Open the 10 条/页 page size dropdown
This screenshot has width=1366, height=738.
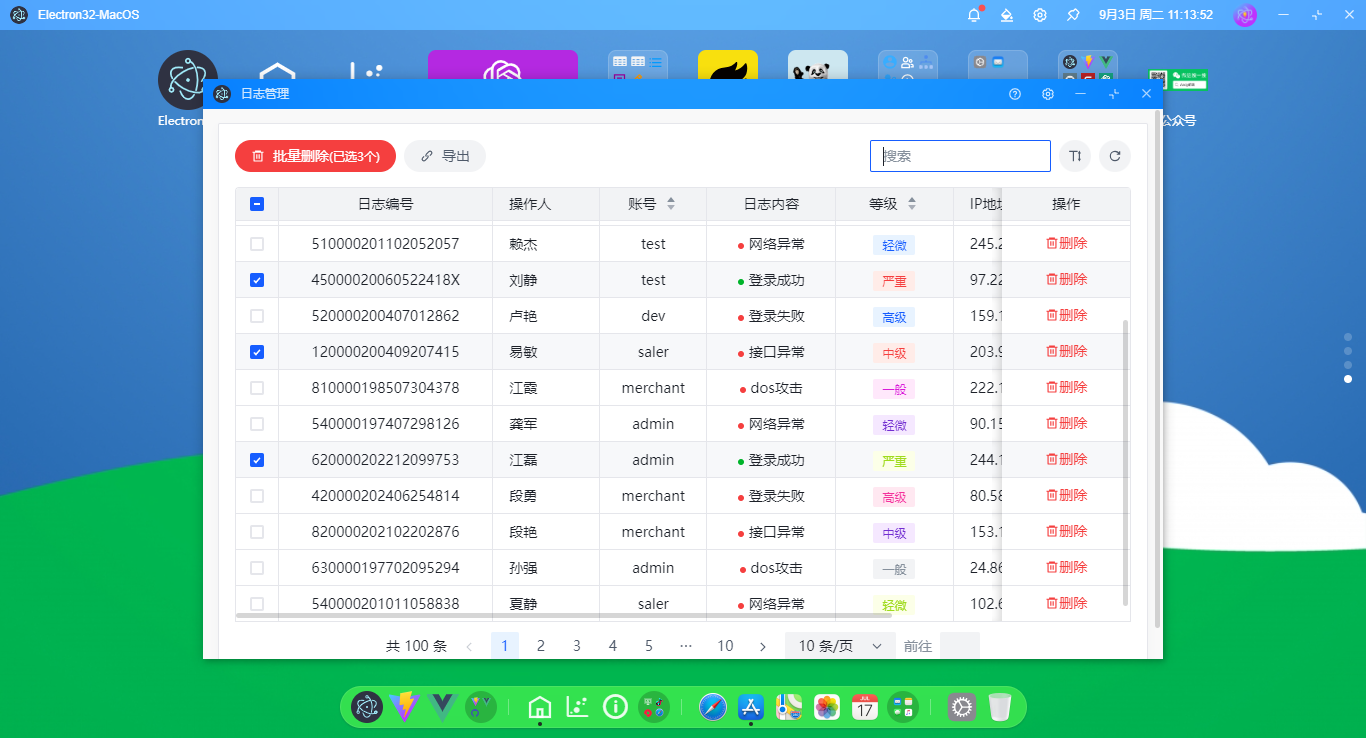coord(840,646)
